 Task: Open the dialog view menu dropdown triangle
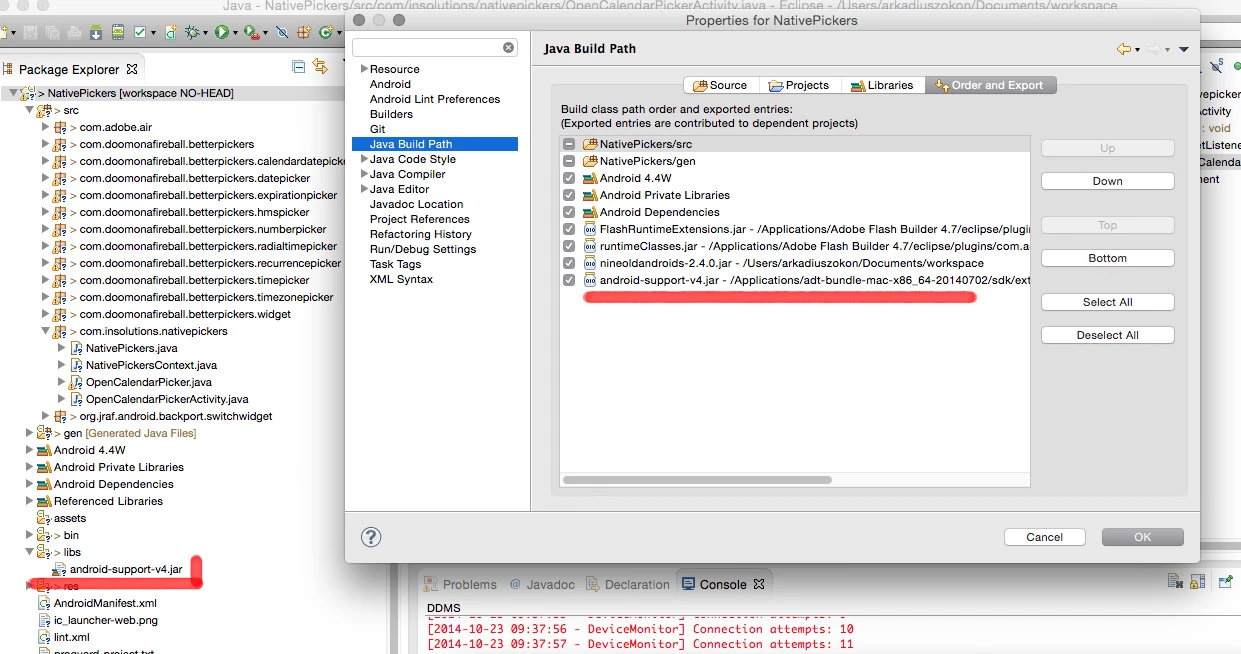1183,49
